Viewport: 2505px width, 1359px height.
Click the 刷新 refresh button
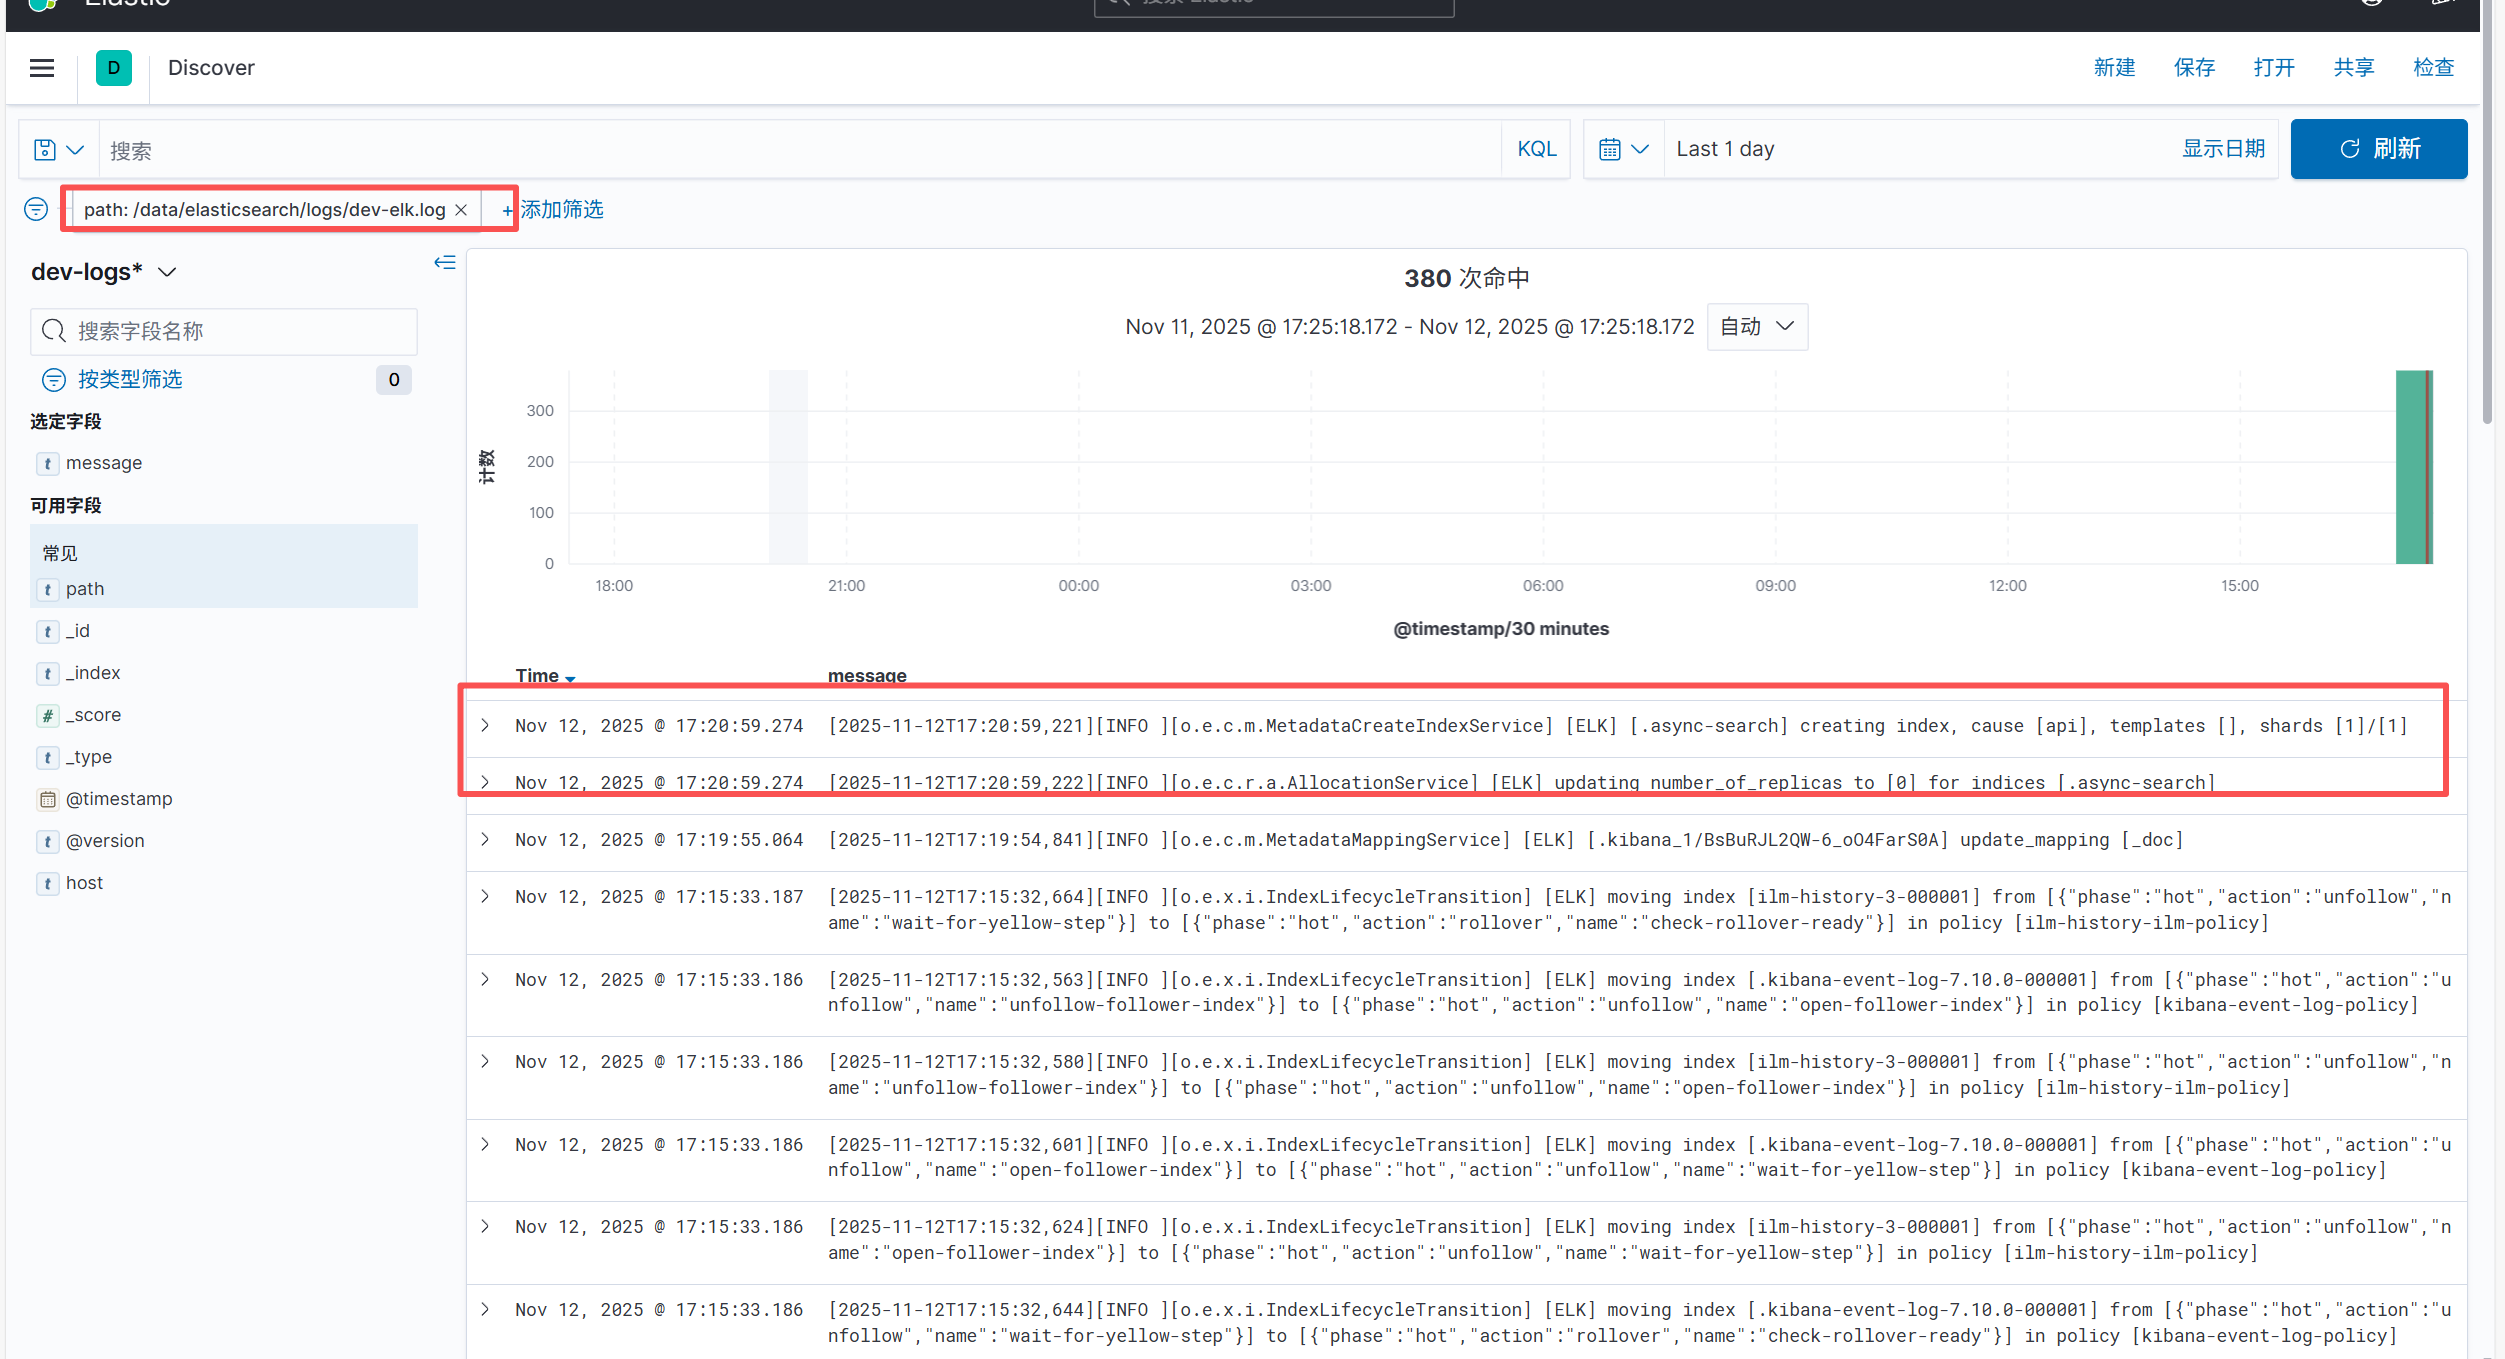(x=2378, y=150)
